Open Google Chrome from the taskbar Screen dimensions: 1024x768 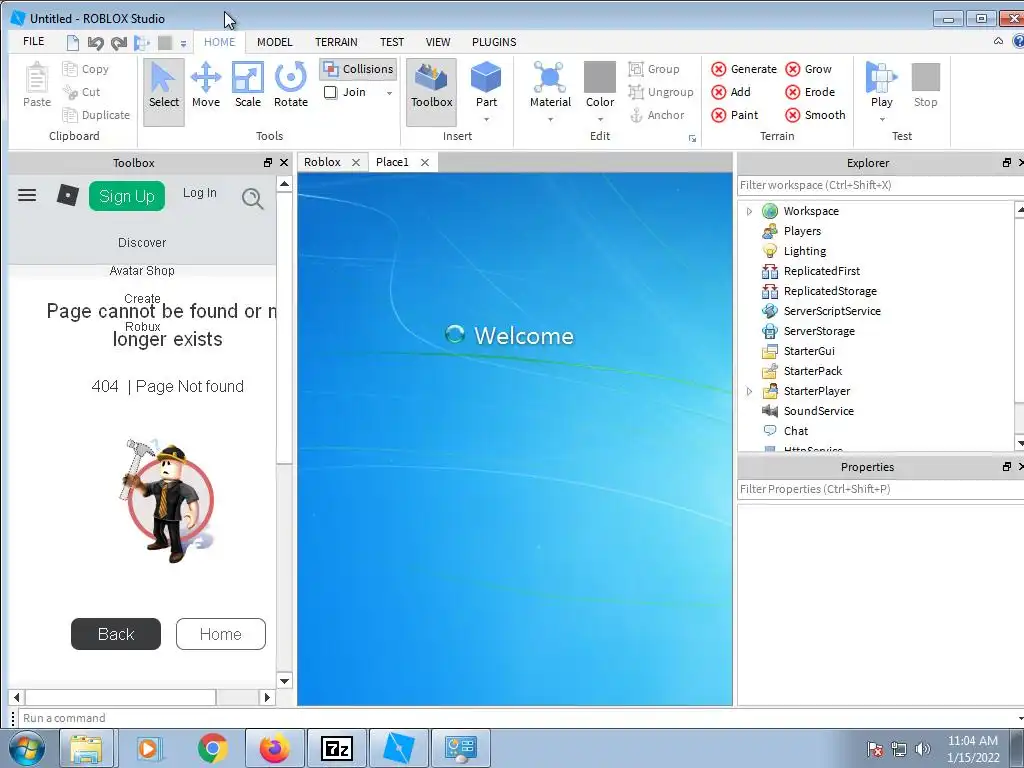click(x=212, y=748)
